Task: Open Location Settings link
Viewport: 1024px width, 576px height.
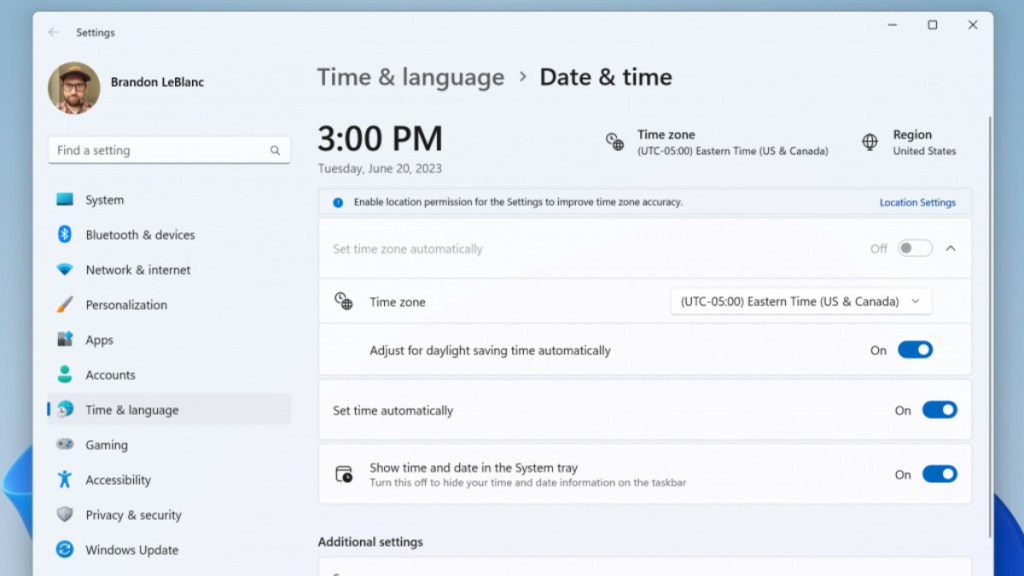Action: pyautogui.click(x=917, y=202)
